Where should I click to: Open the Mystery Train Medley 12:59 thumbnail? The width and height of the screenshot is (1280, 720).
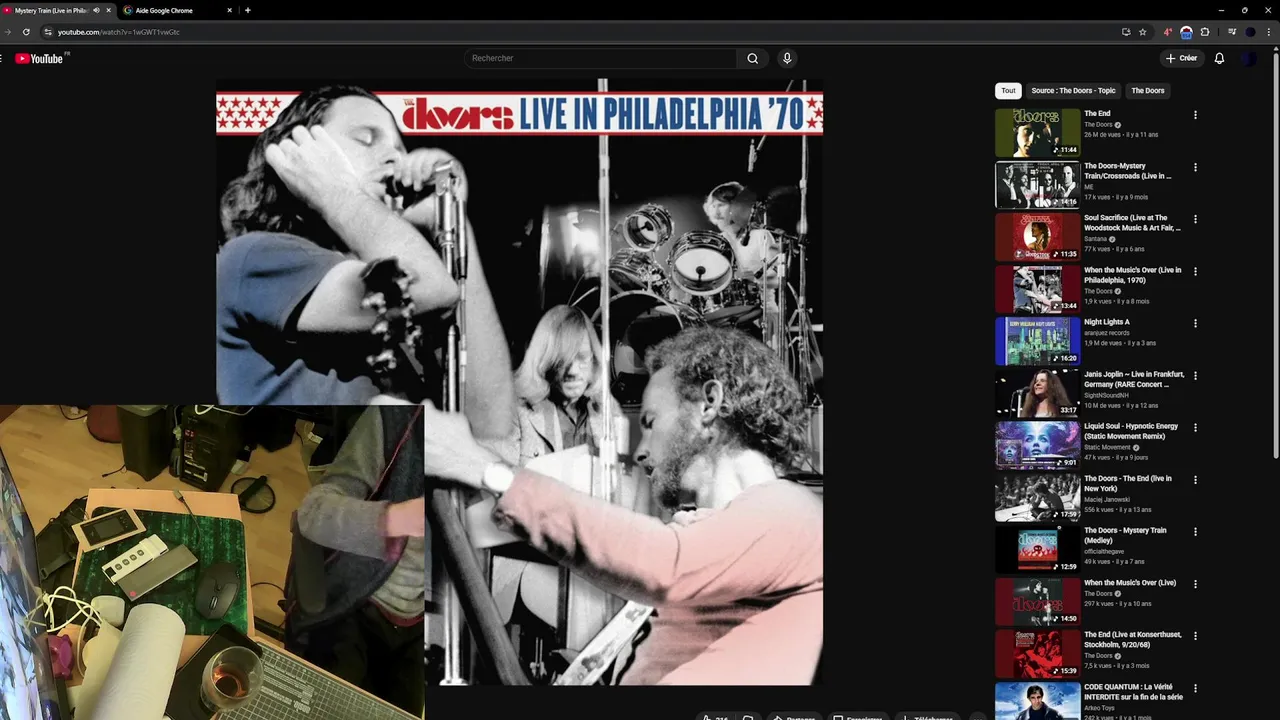1037,549
